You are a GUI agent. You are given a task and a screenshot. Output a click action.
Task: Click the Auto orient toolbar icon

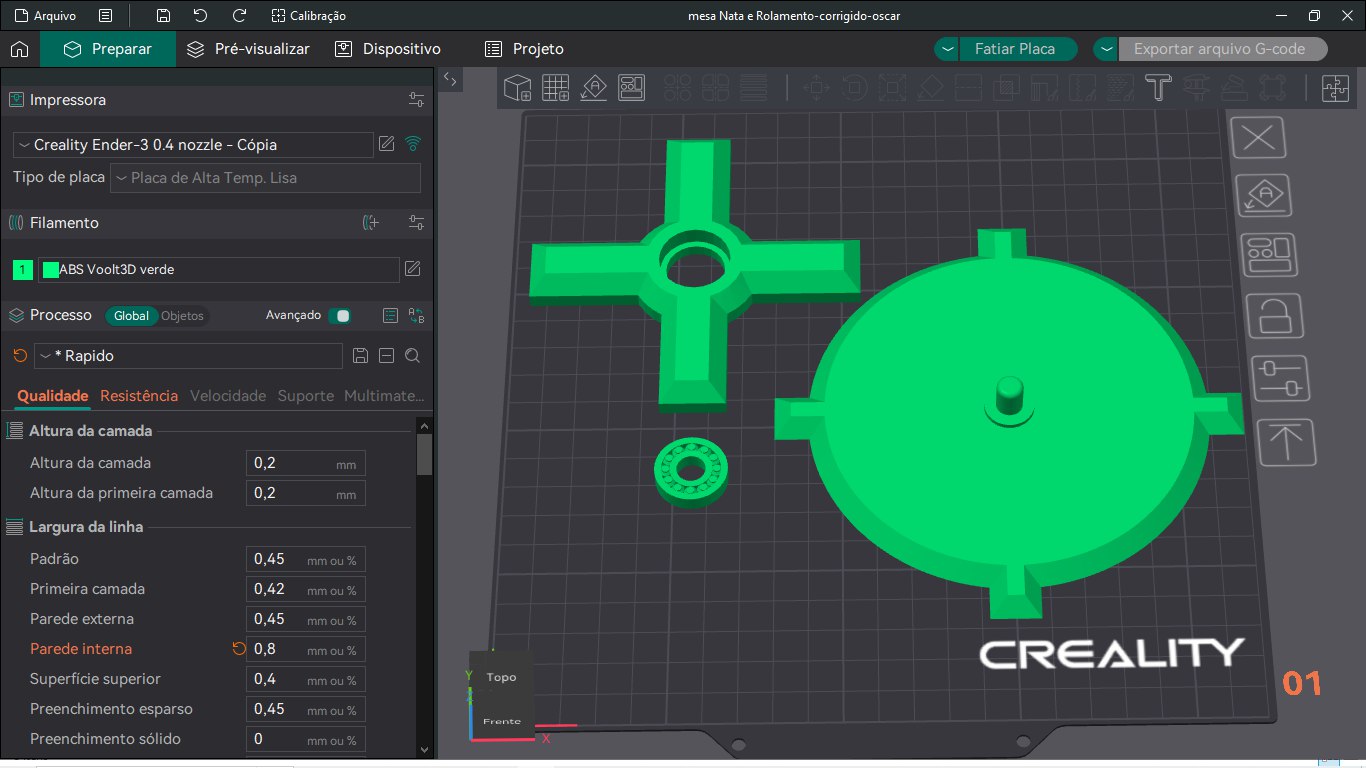pyautogui.click(x=594, y=88)
